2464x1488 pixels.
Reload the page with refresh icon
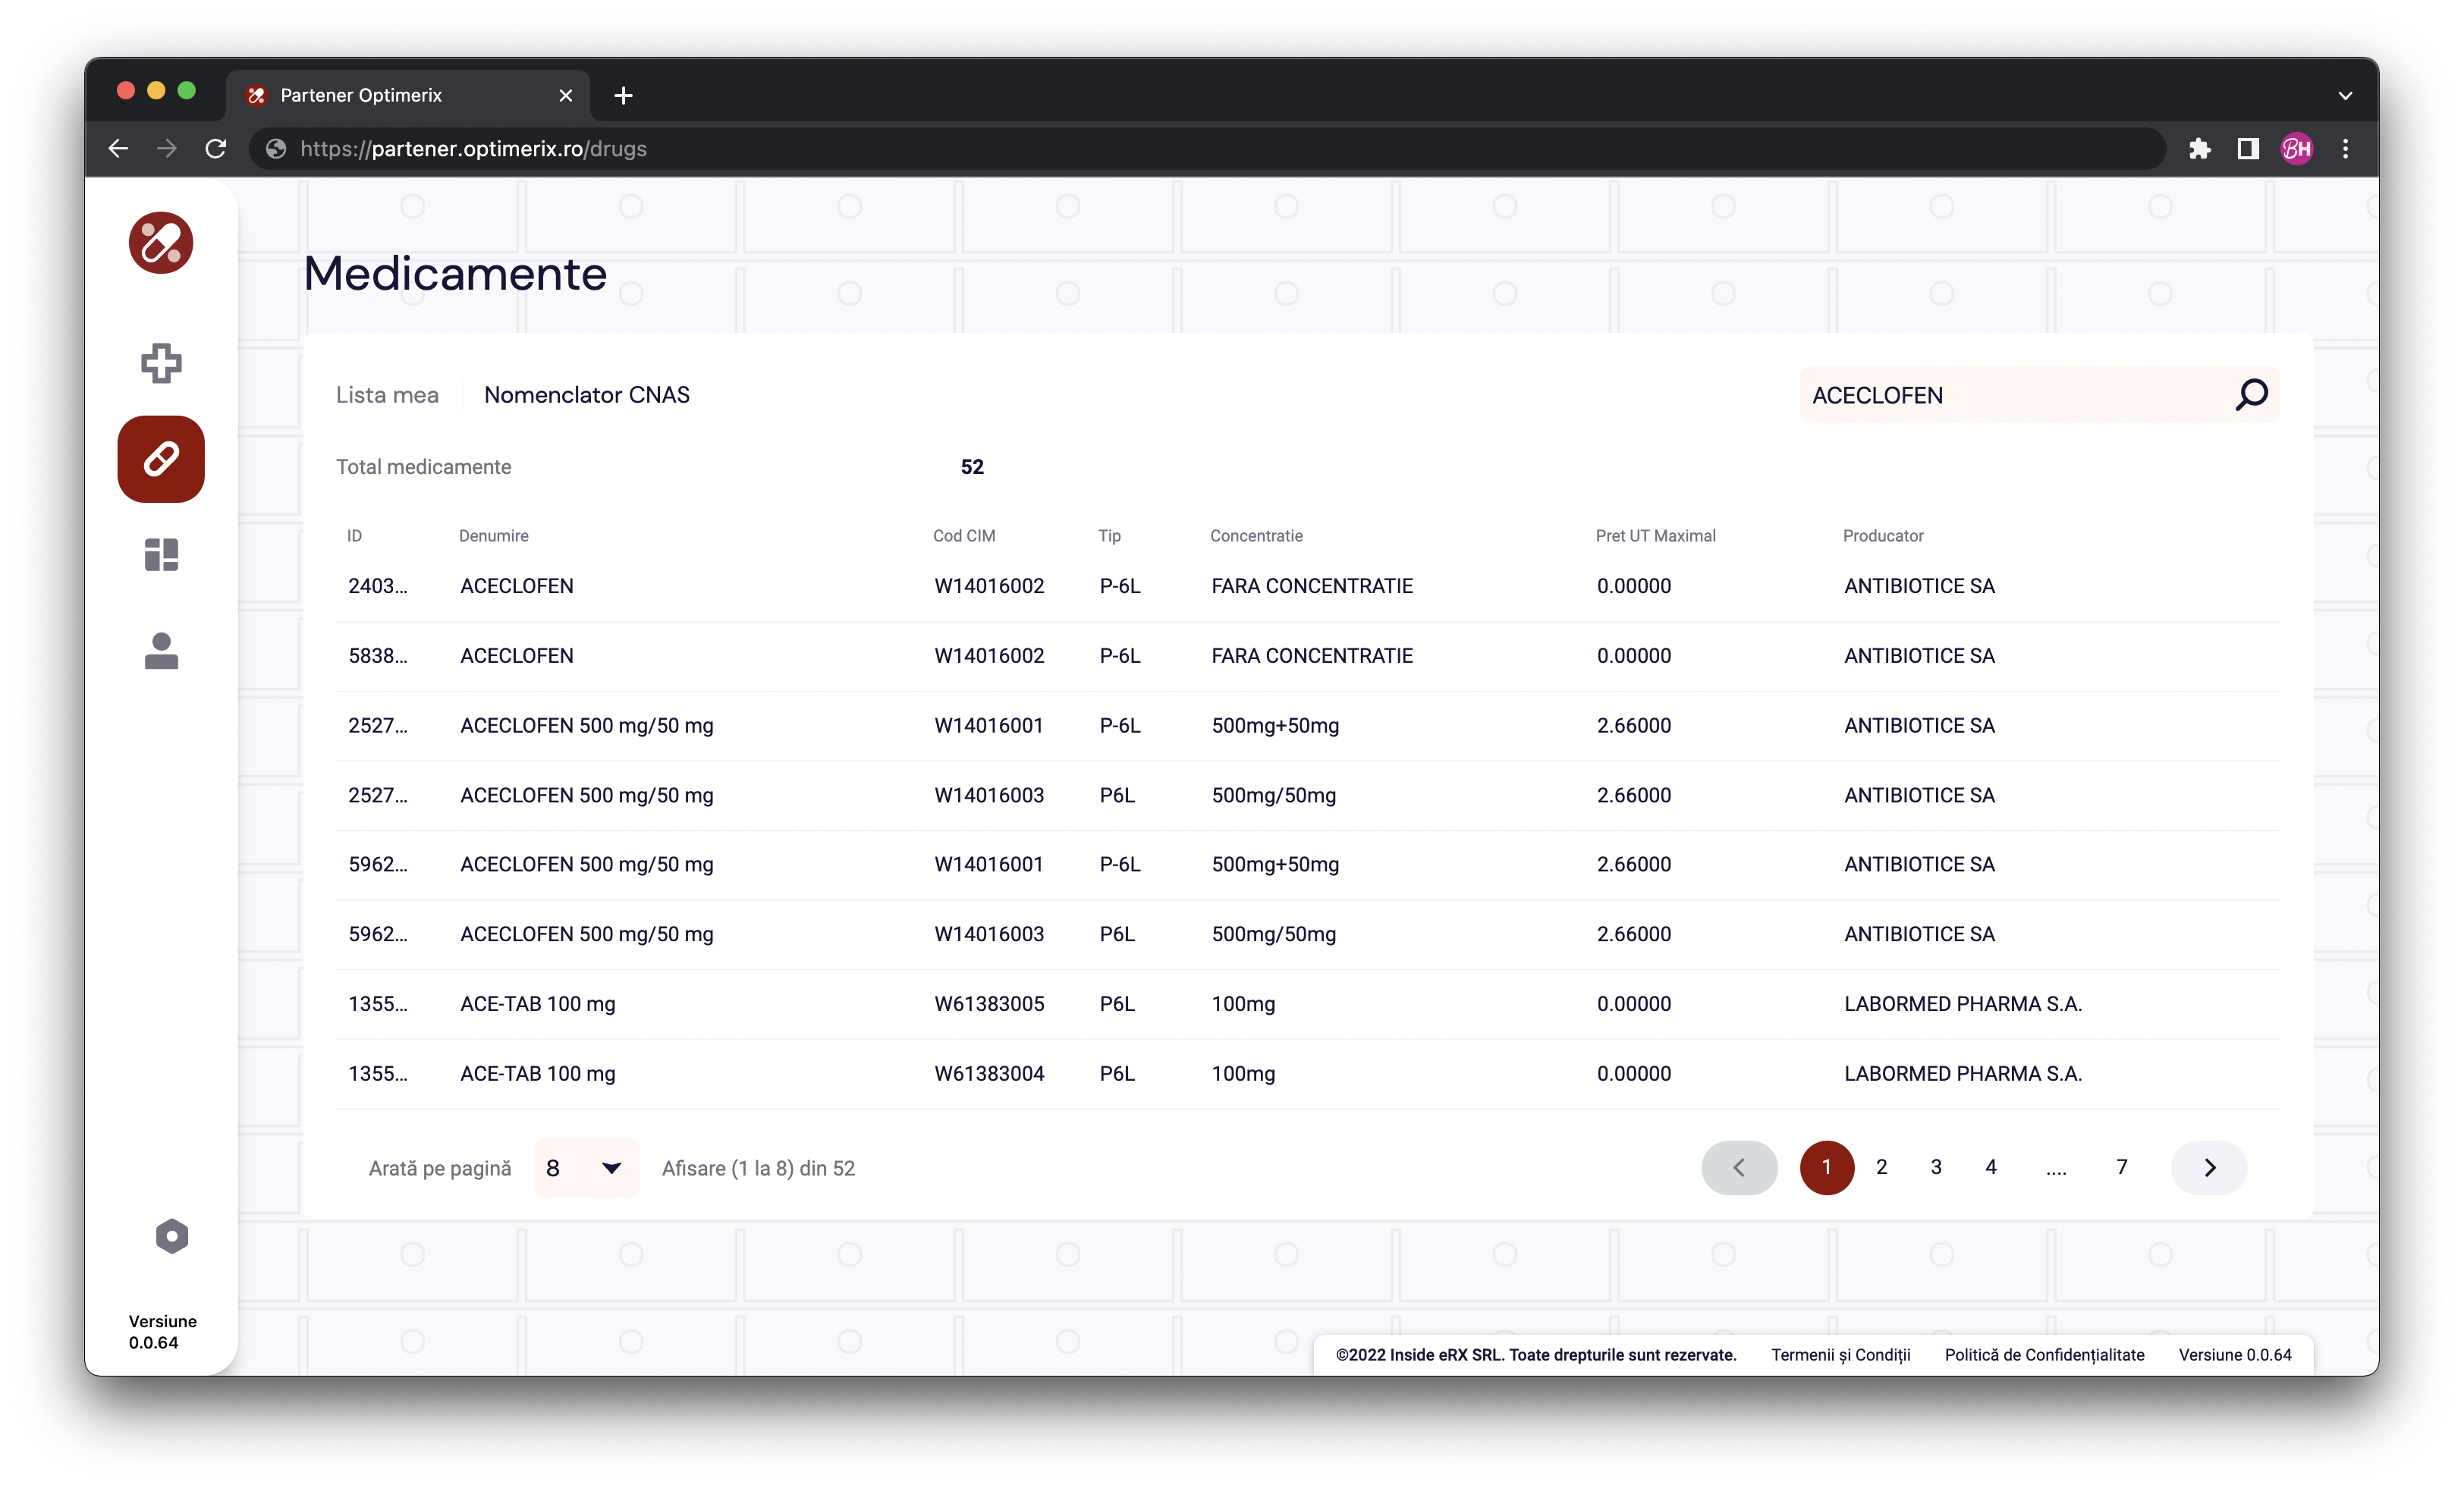[216, 149]
